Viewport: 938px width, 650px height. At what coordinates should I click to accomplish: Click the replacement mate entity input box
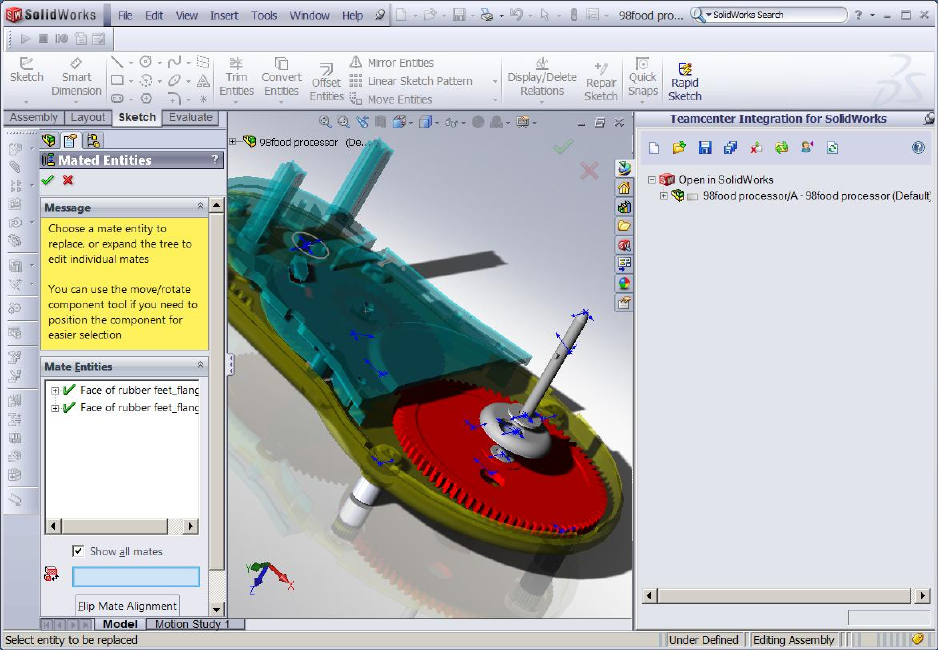tap(136, 576)
